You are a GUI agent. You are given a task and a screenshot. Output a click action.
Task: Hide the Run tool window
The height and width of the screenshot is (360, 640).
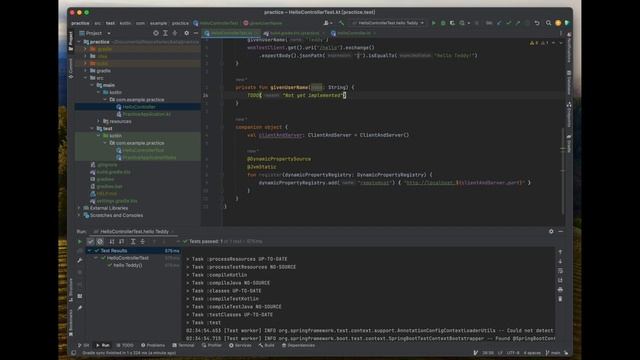pyautogui.click(x=561, y=231)
